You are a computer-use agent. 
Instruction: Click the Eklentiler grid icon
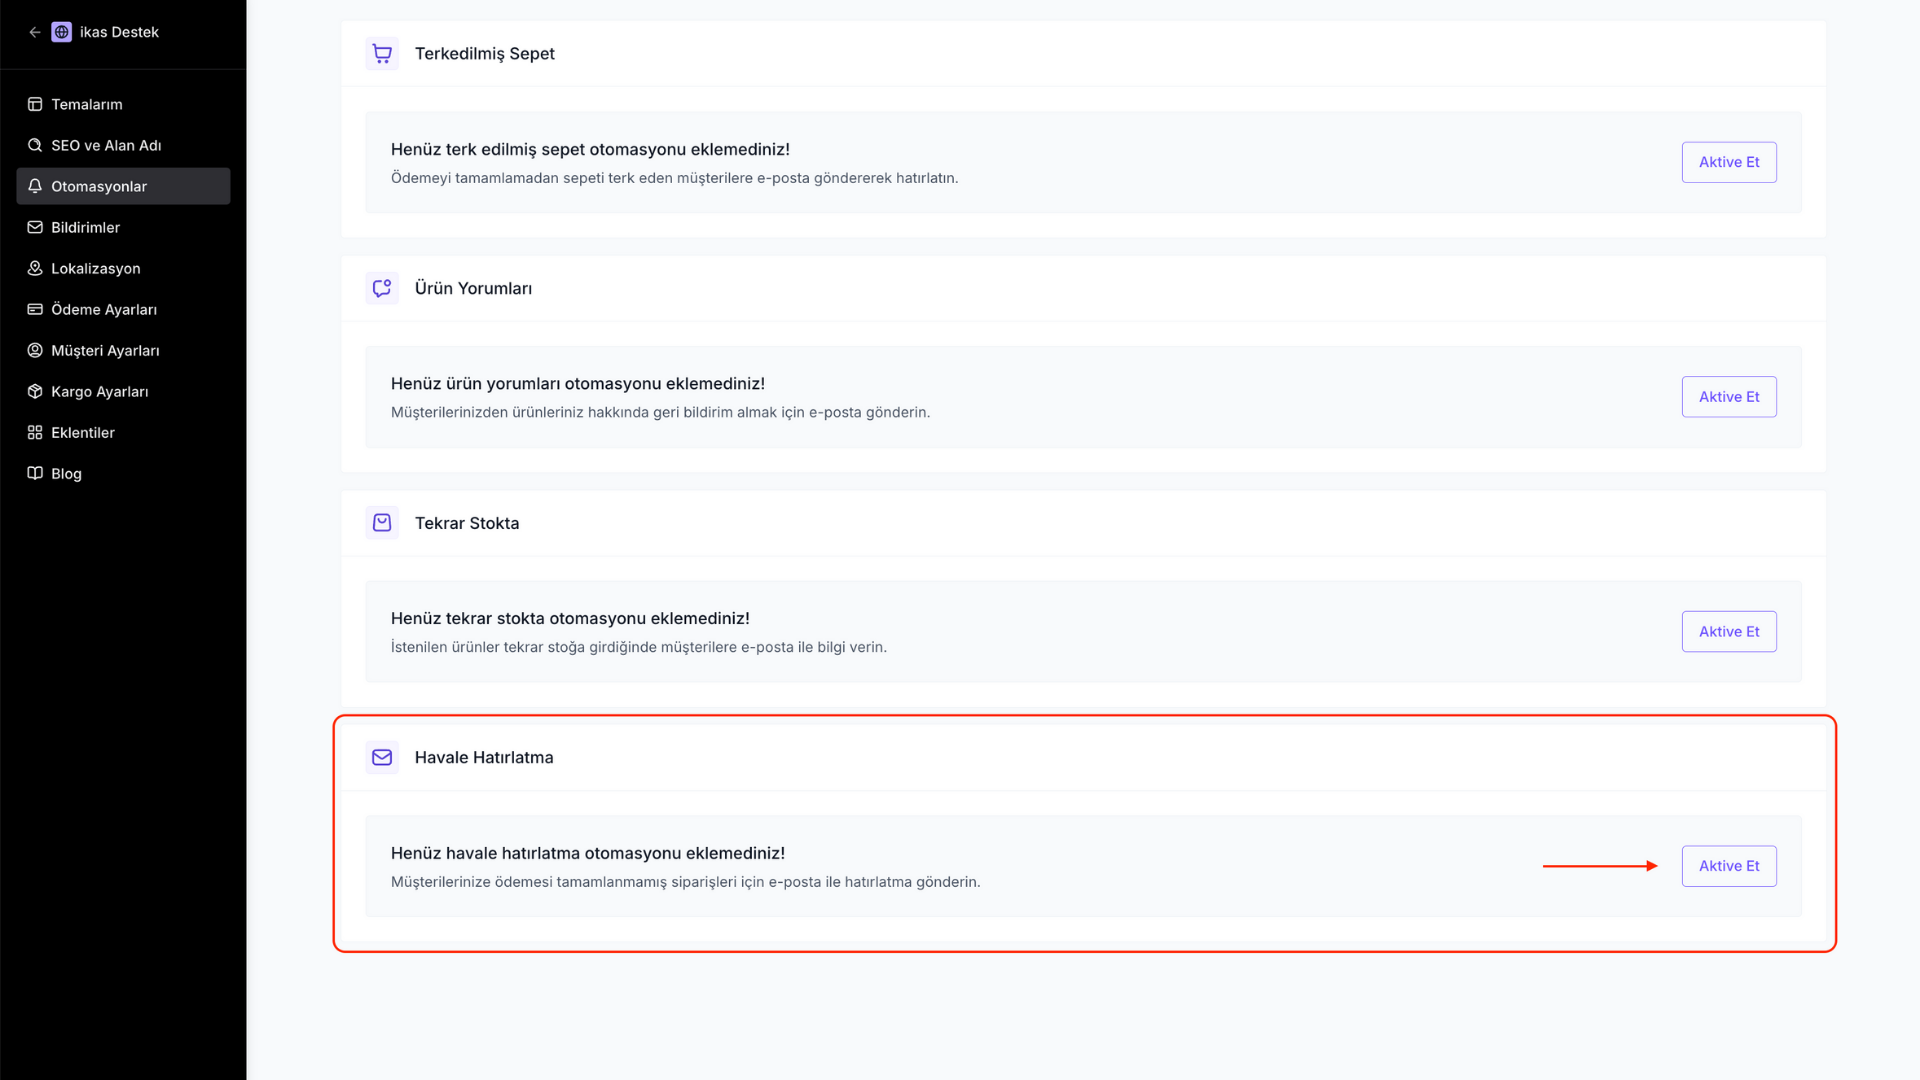tap(35, 432)
